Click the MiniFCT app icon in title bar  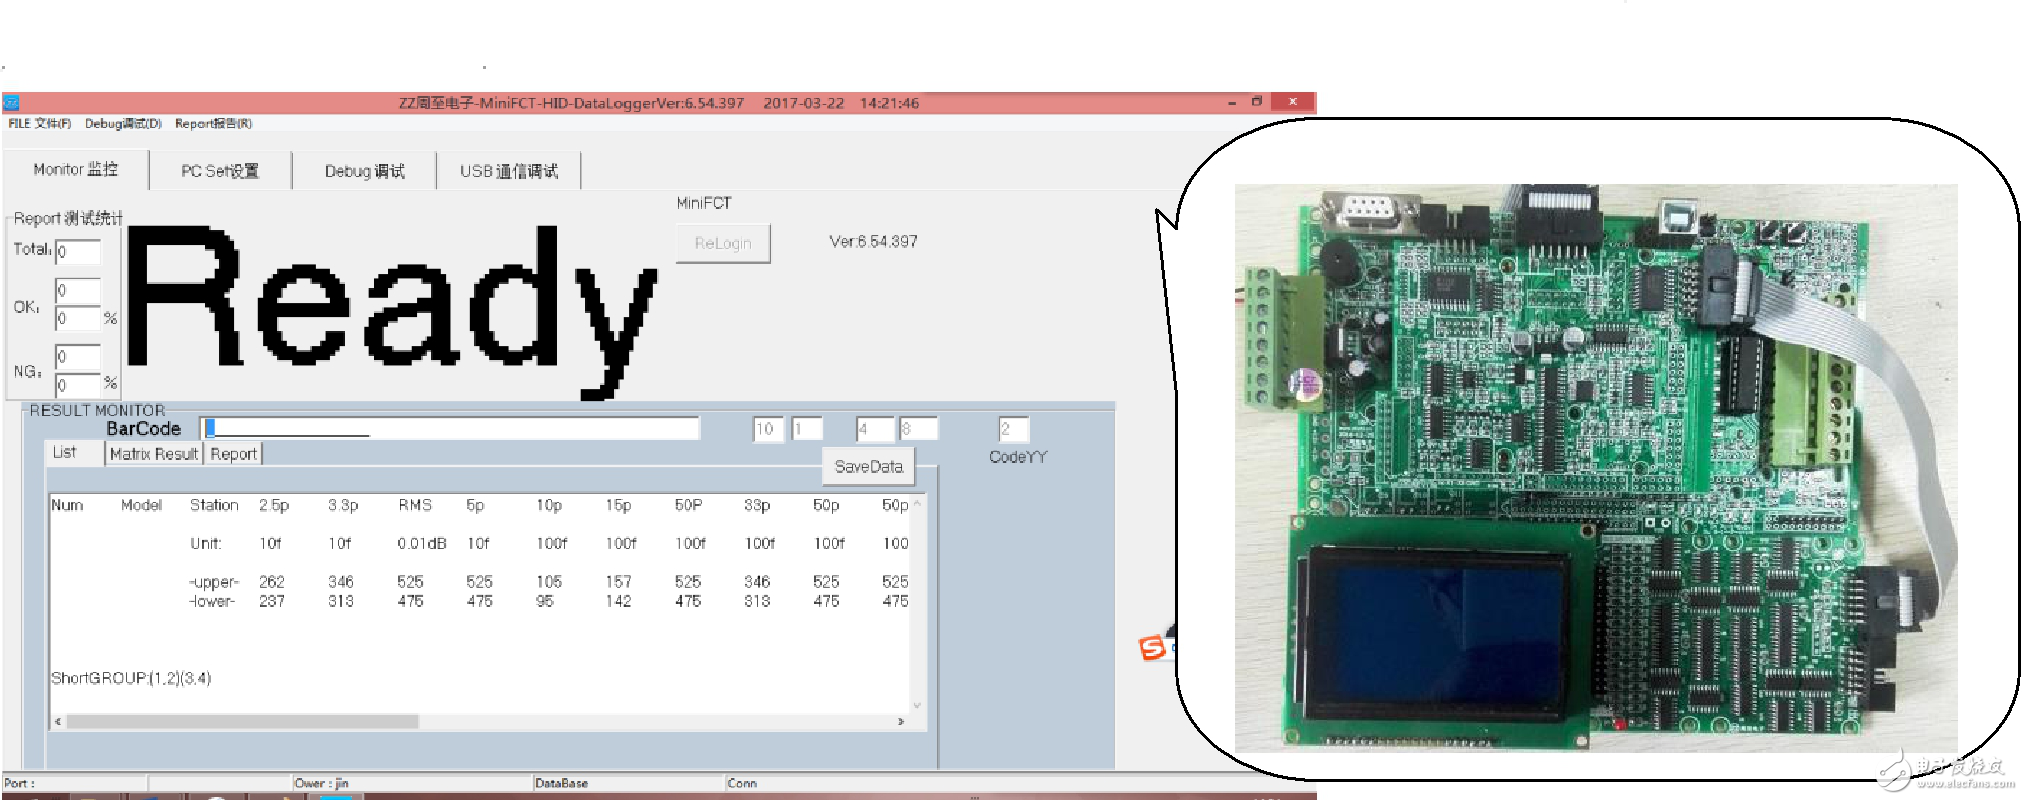[11, 103]
